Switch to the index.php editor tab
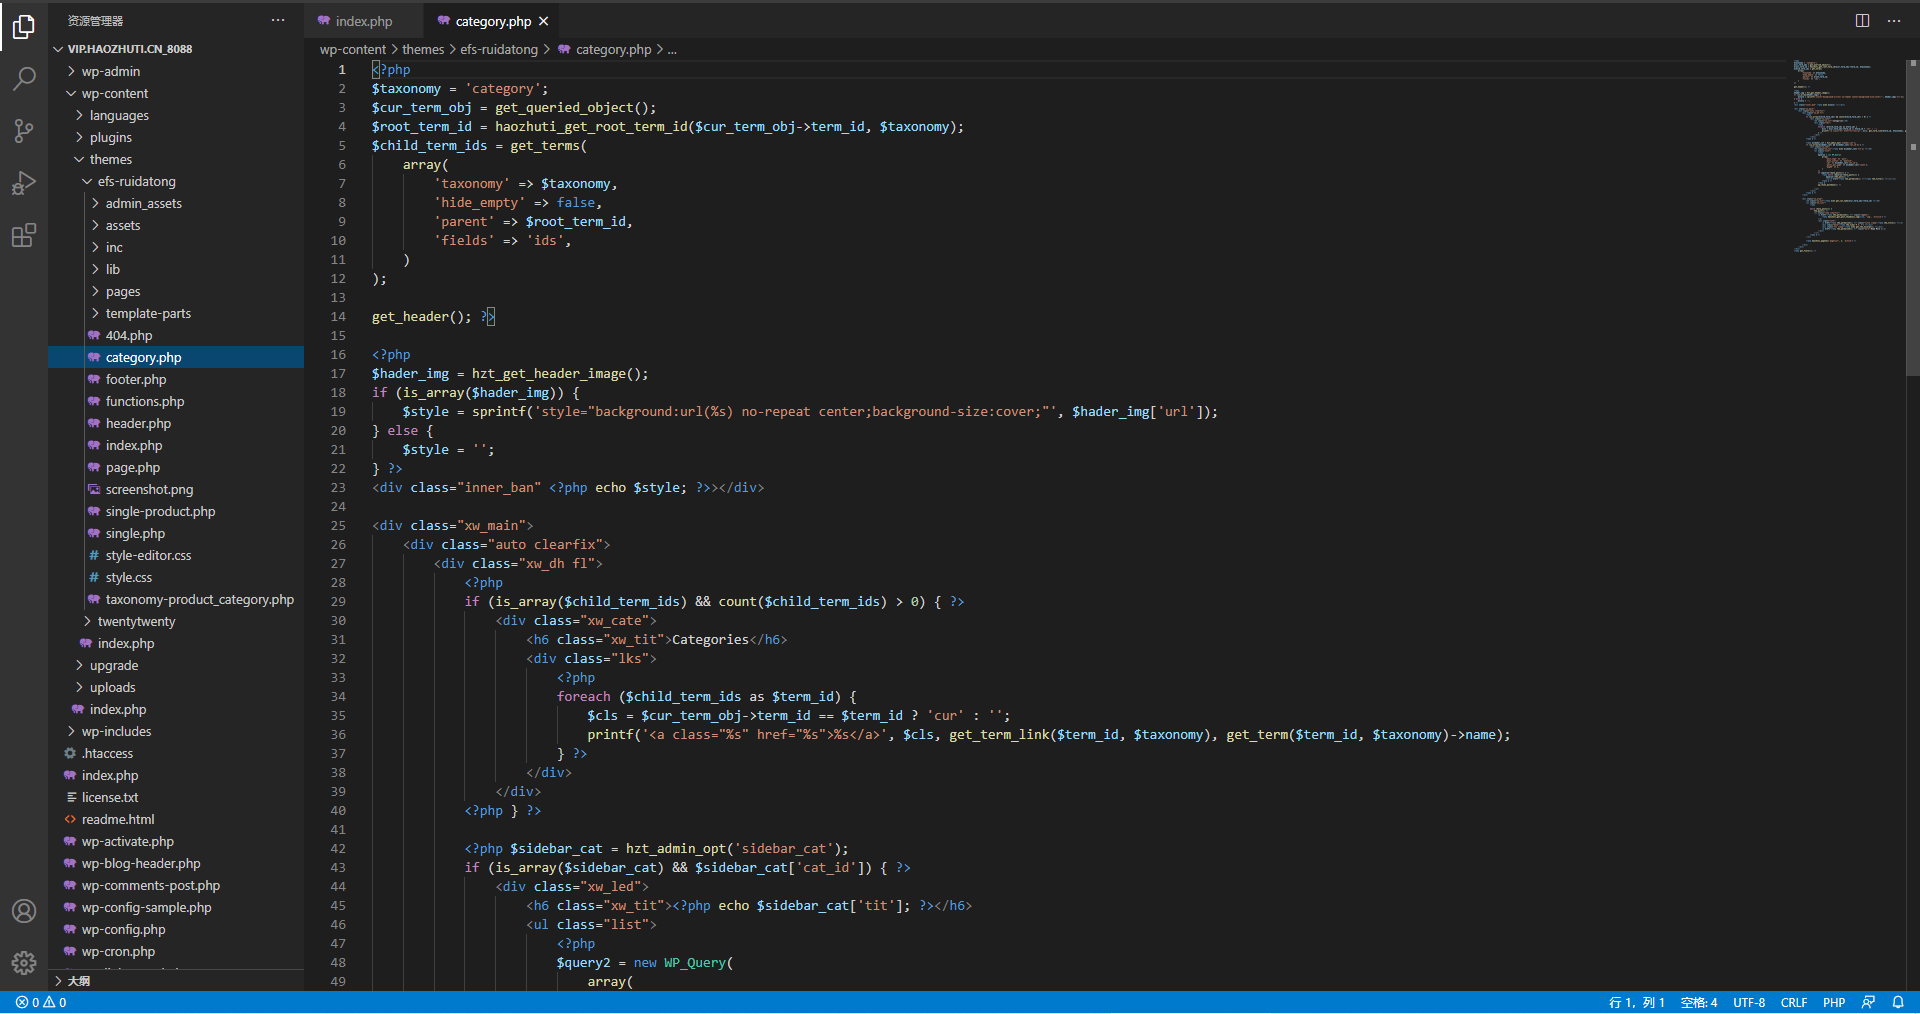The height and width of the screenshot is (1014, 1920). (x=363, y=21)
